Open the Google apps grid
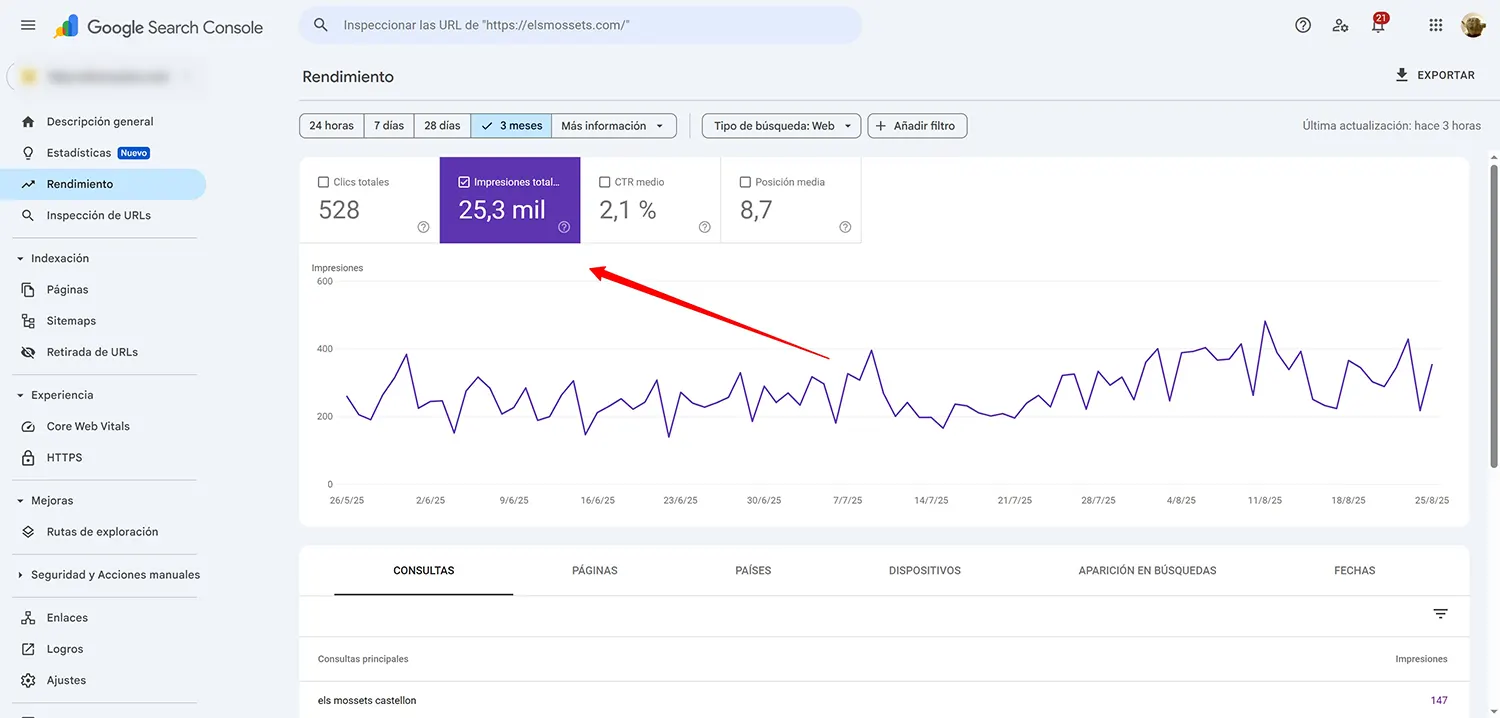This screenshot has width=1500, height=718. (1435, 25)
